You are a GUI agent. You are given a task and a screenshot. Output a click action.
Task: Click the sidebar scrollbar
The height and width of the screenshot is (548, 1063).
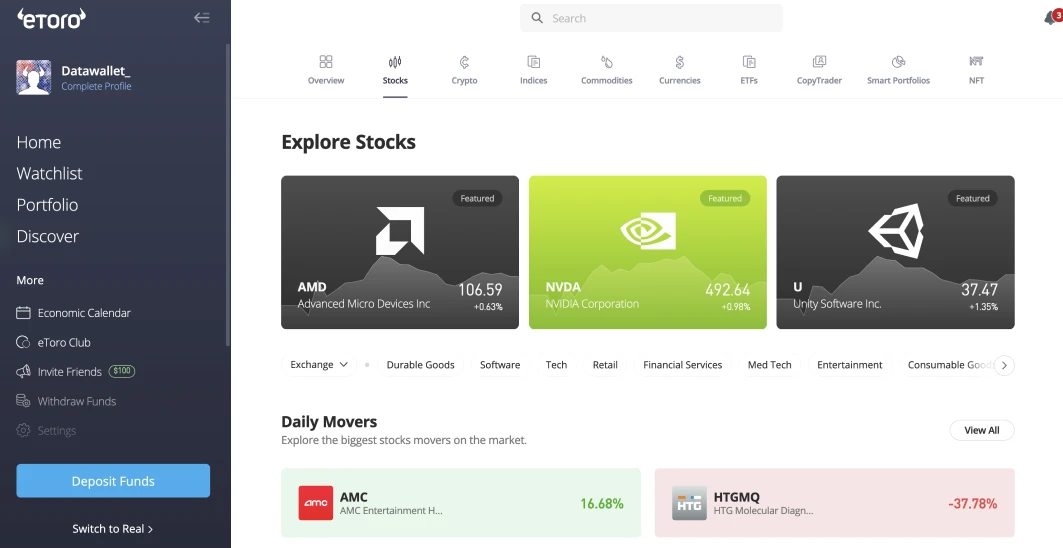click(228, 197)
